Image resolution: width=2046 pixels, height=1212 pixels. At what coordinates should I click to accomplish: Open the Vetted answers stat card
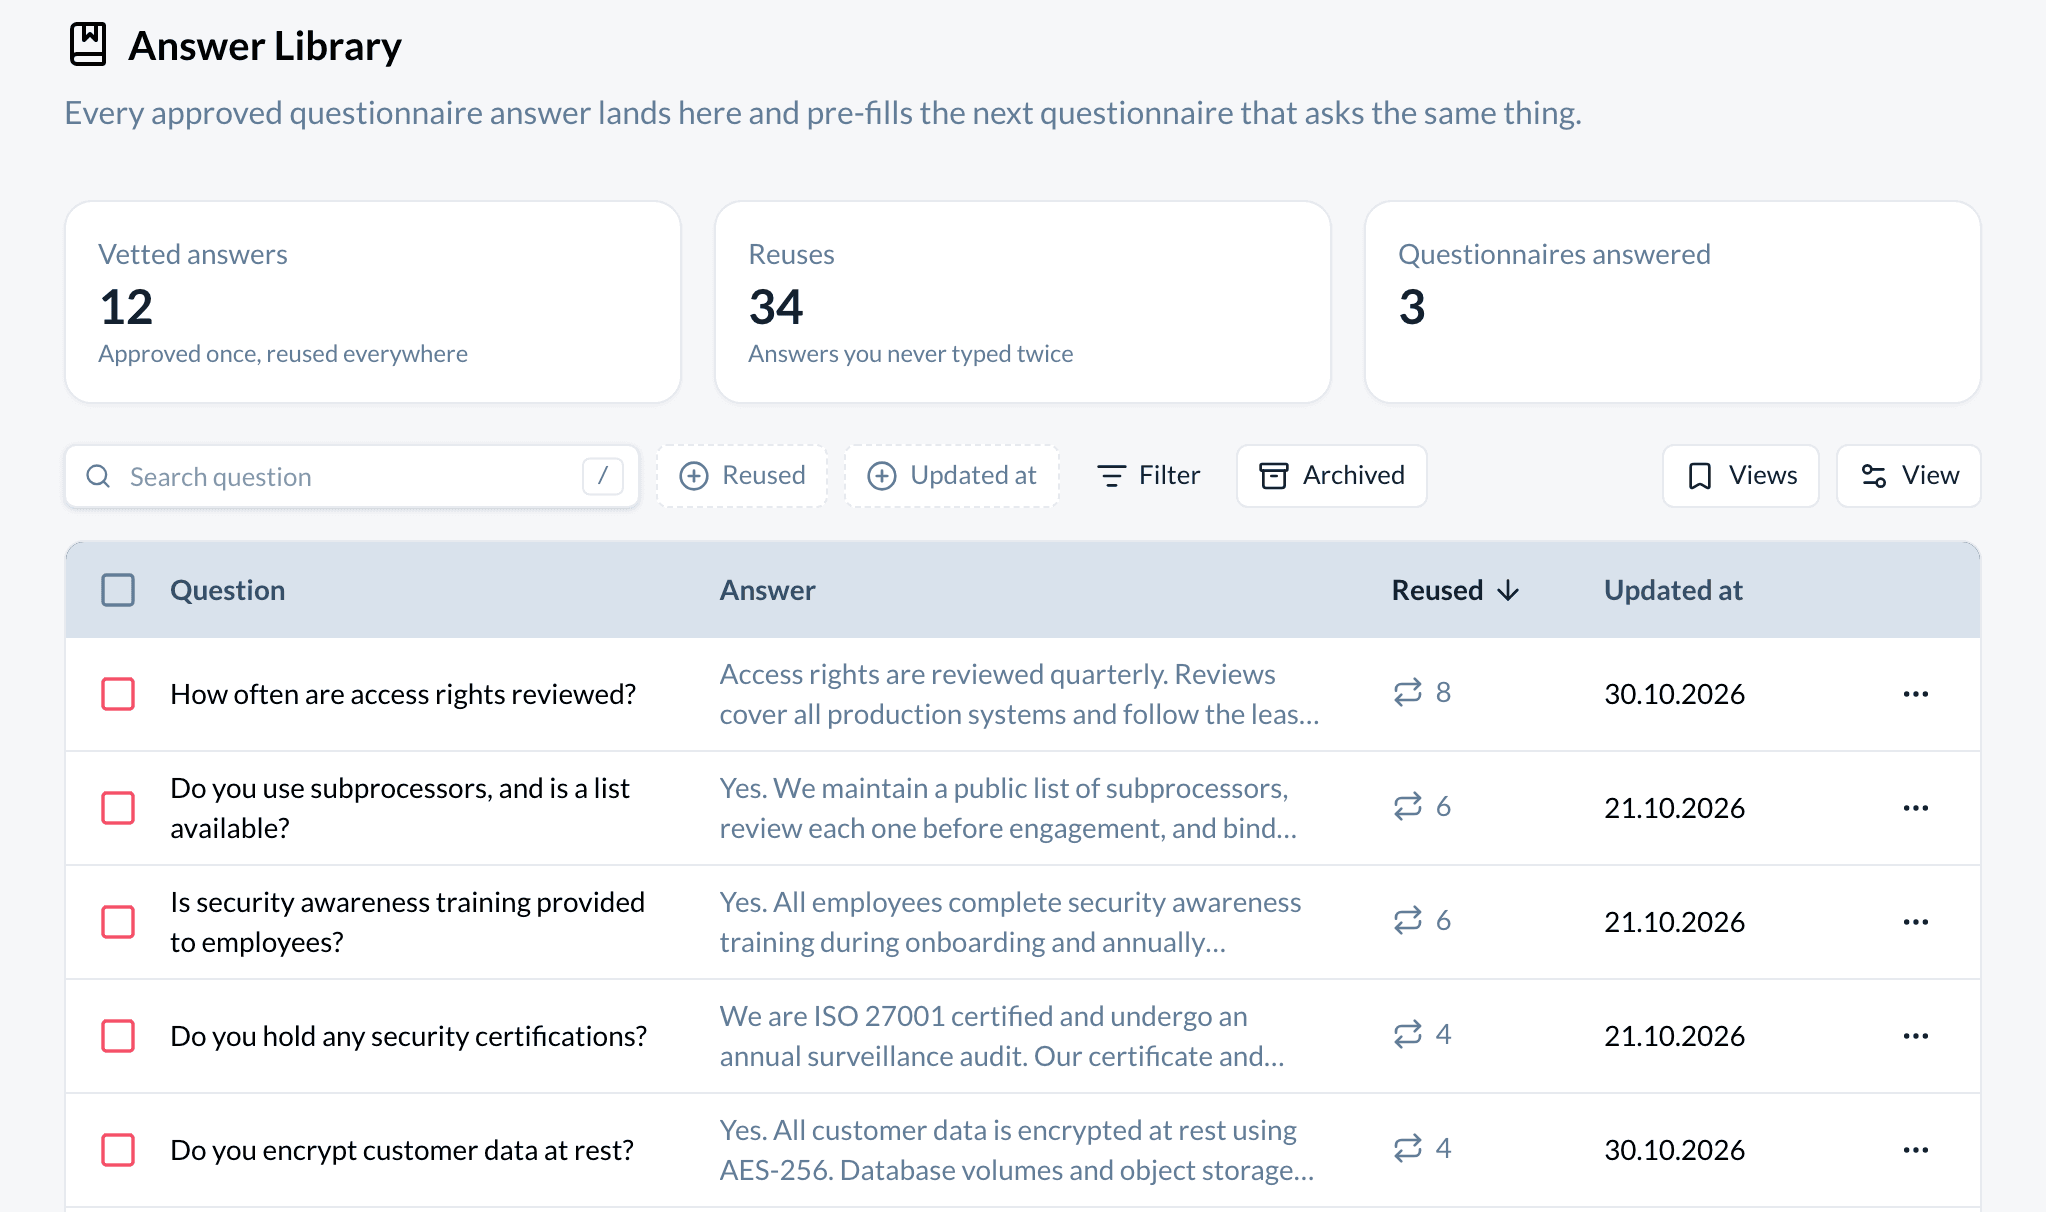pyautogui.click(x=373, y=302)
